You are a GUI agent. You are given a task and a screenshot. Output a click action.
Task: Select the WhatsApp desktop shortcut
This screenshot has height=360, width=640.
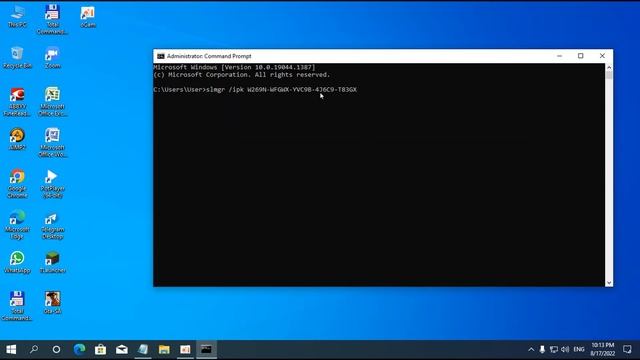[x=17, y=262]
